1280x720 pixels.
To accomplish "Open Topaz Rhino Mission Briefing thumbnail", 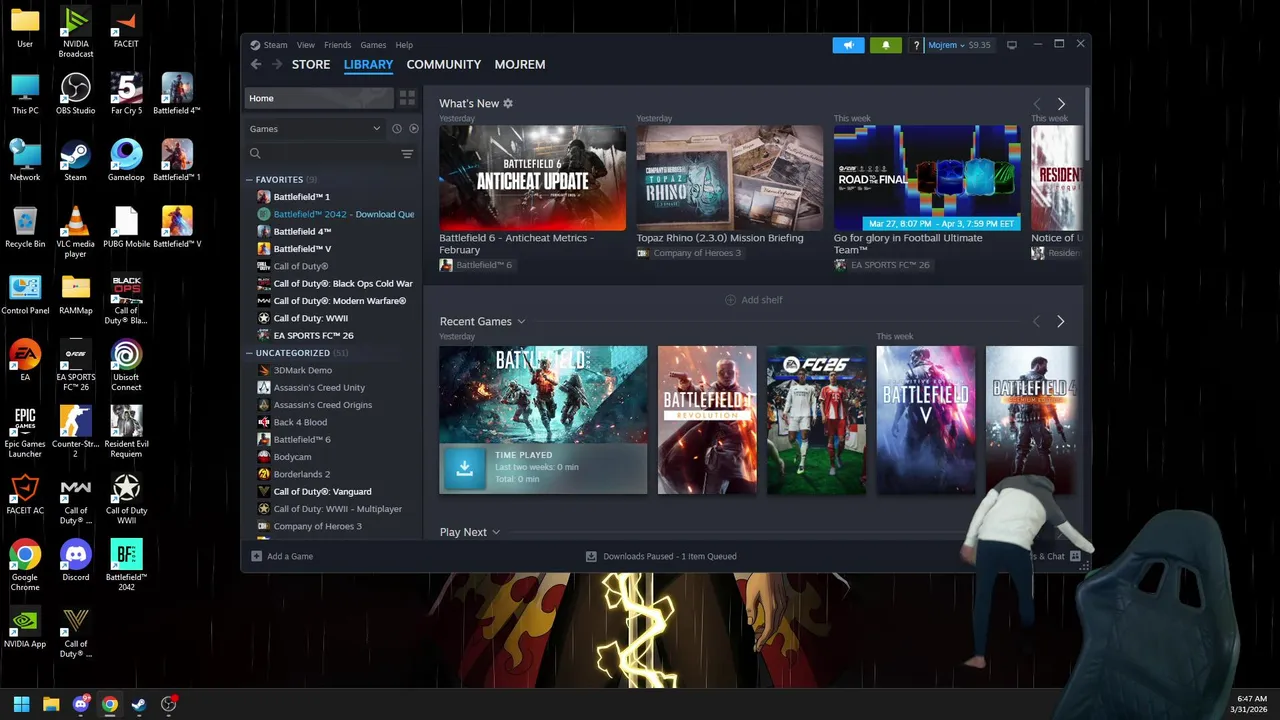I will 730,178.
